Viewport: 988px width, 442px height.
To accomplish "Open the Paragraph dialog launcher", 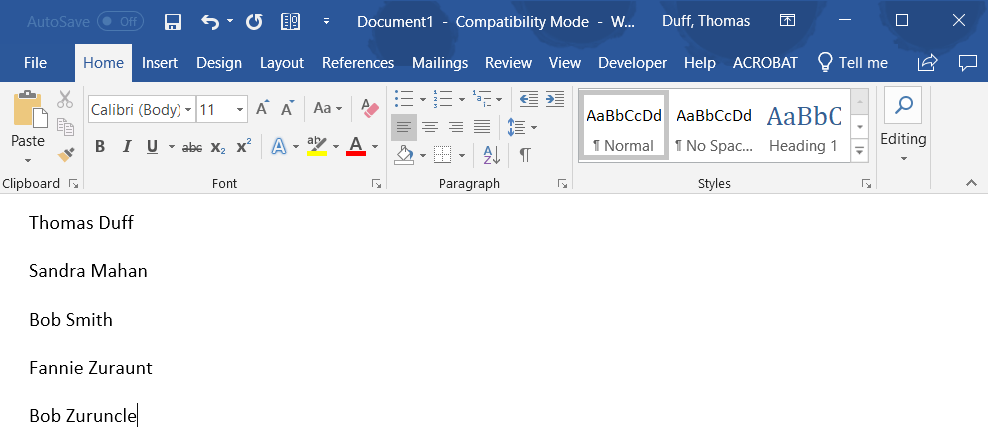I will 562,184.
